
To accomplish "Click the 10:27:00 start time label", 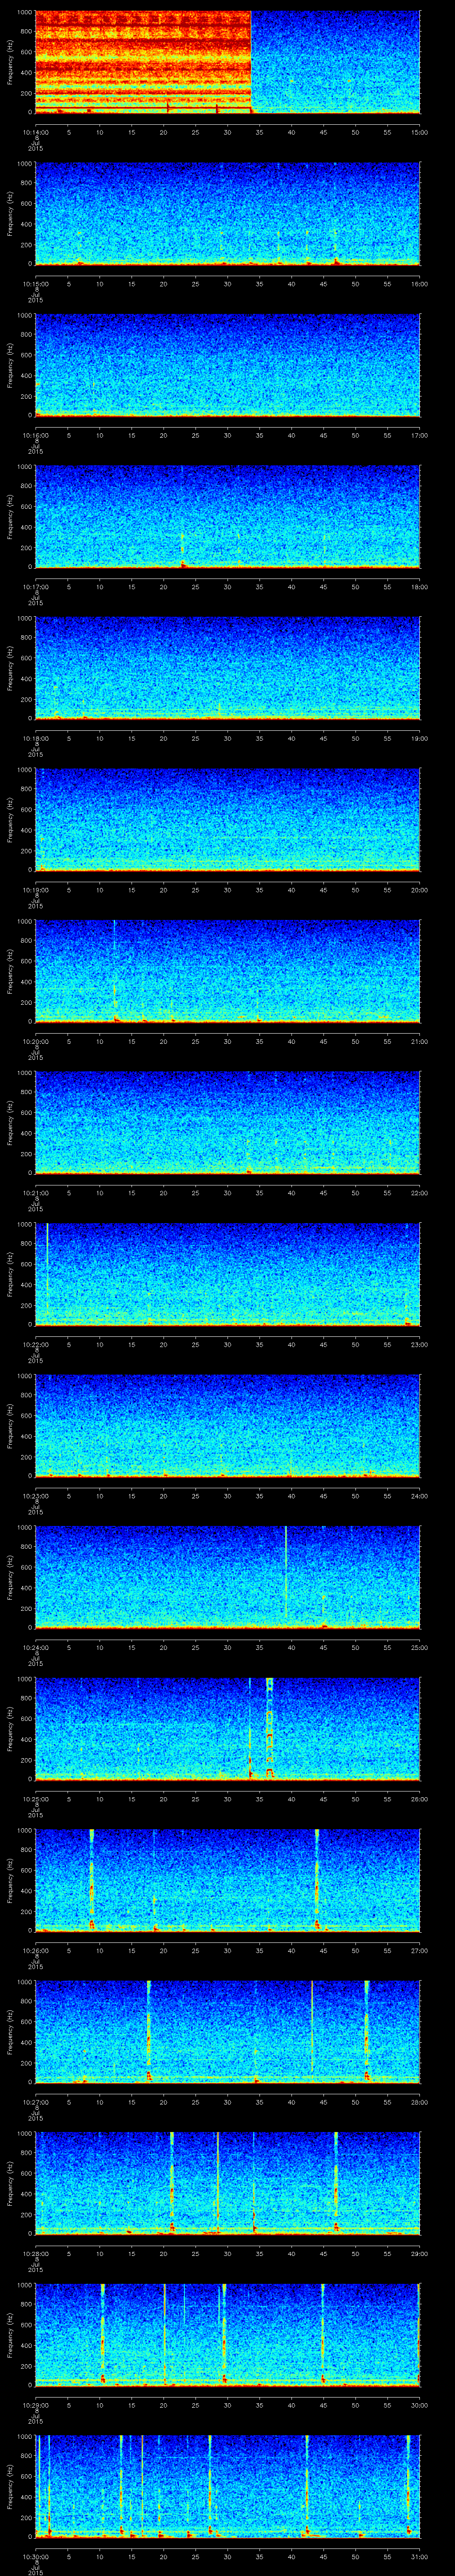I will click(35, 2102).
